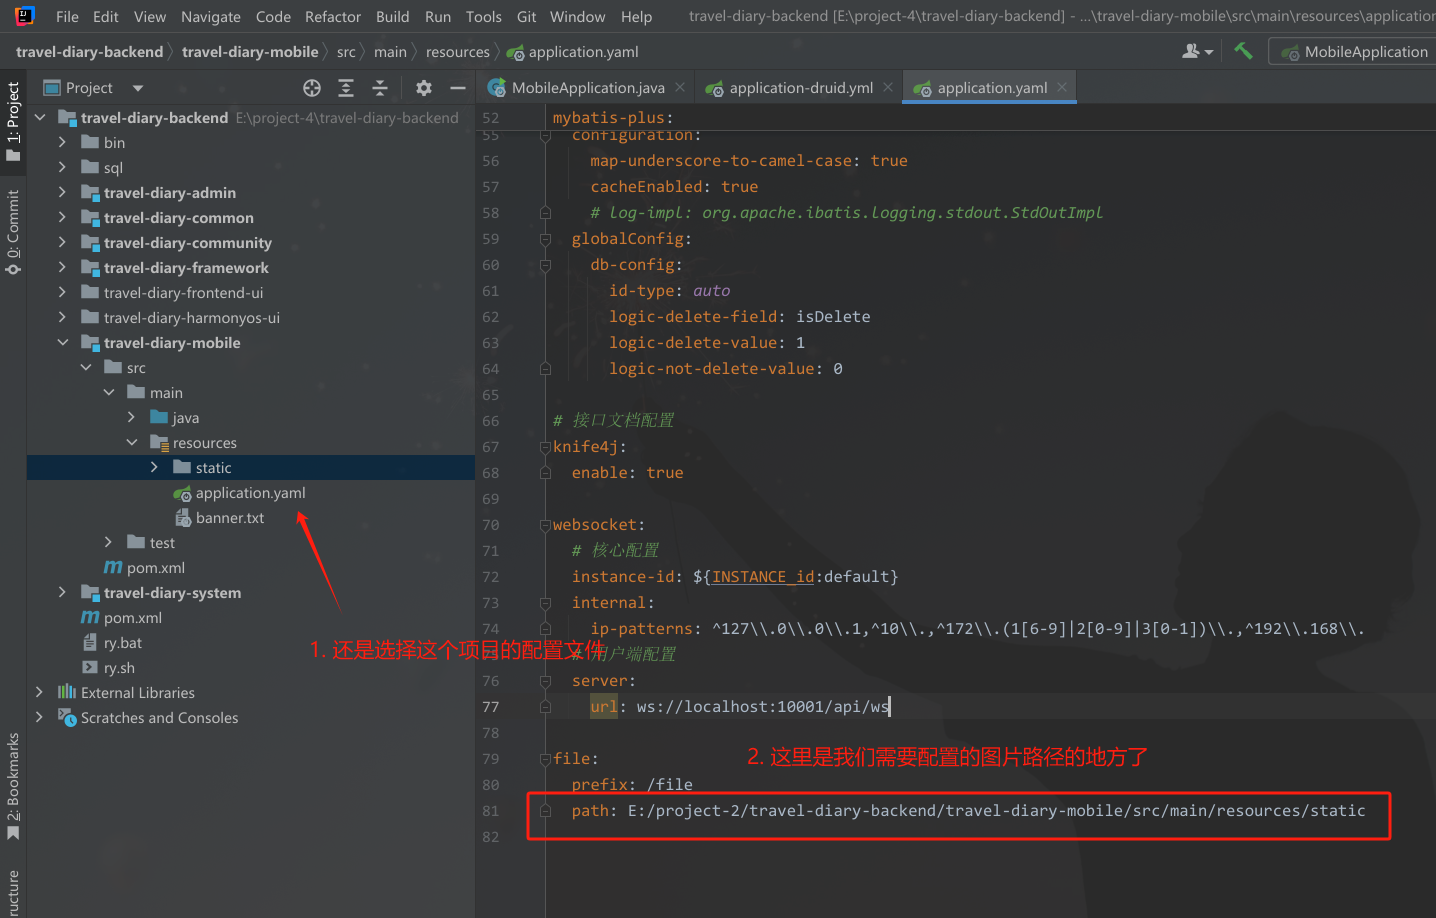Viewport: 1436px width, 918px height.
Task: Click travel-diary-backend in breadcrumb bar
Action: point(89,52)
